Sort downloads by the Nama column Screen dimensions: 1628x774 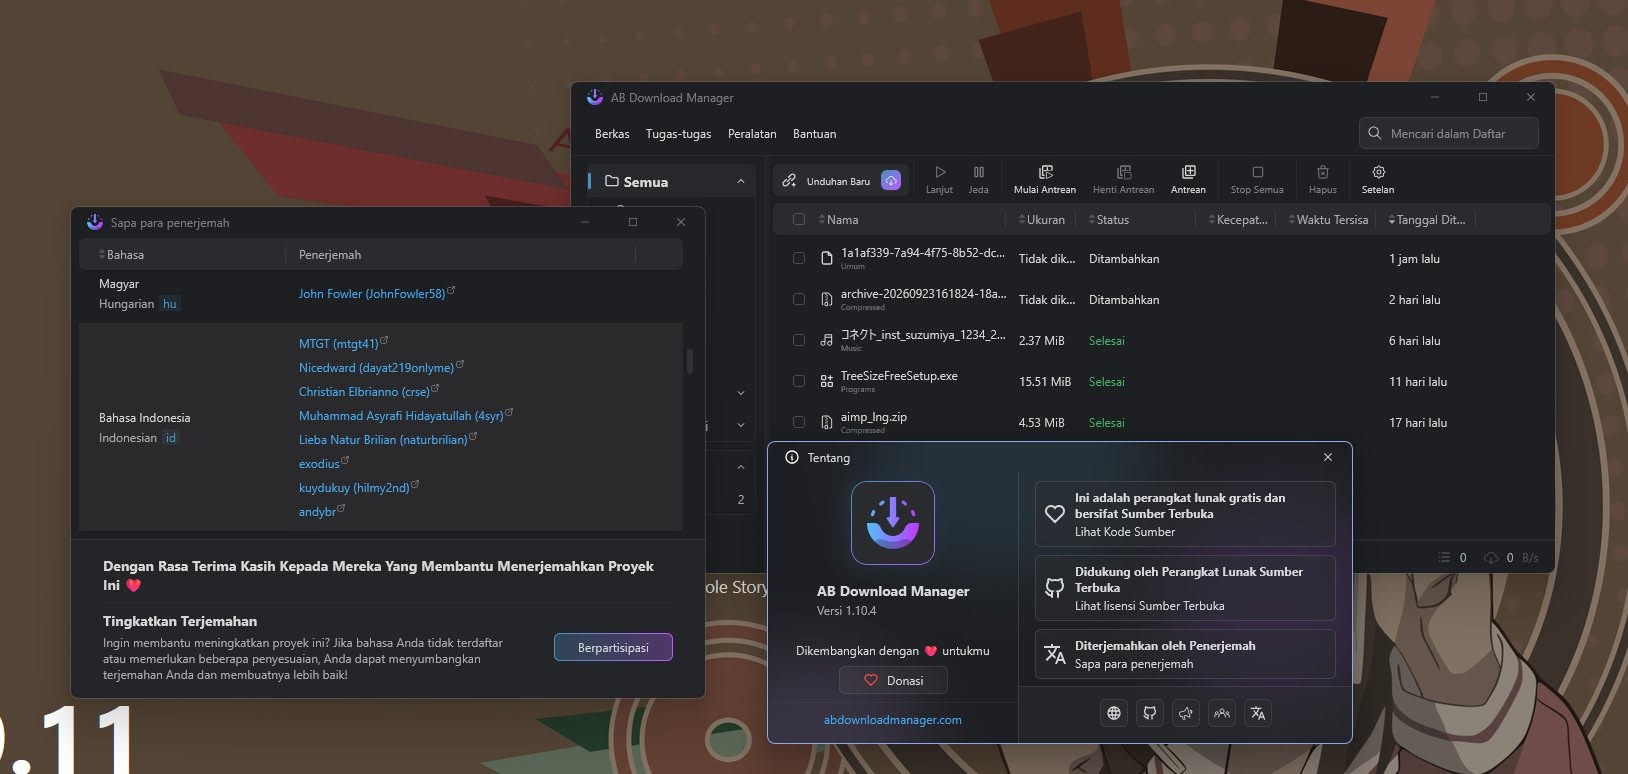[839, 219]
